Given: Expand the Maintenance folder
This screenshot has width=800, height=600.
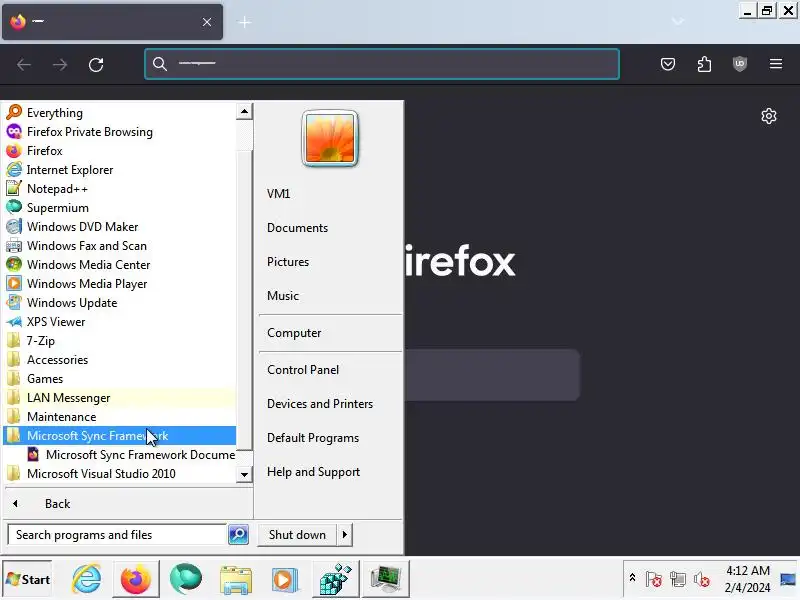Looking at the screenshot, I should coord(120,416).
